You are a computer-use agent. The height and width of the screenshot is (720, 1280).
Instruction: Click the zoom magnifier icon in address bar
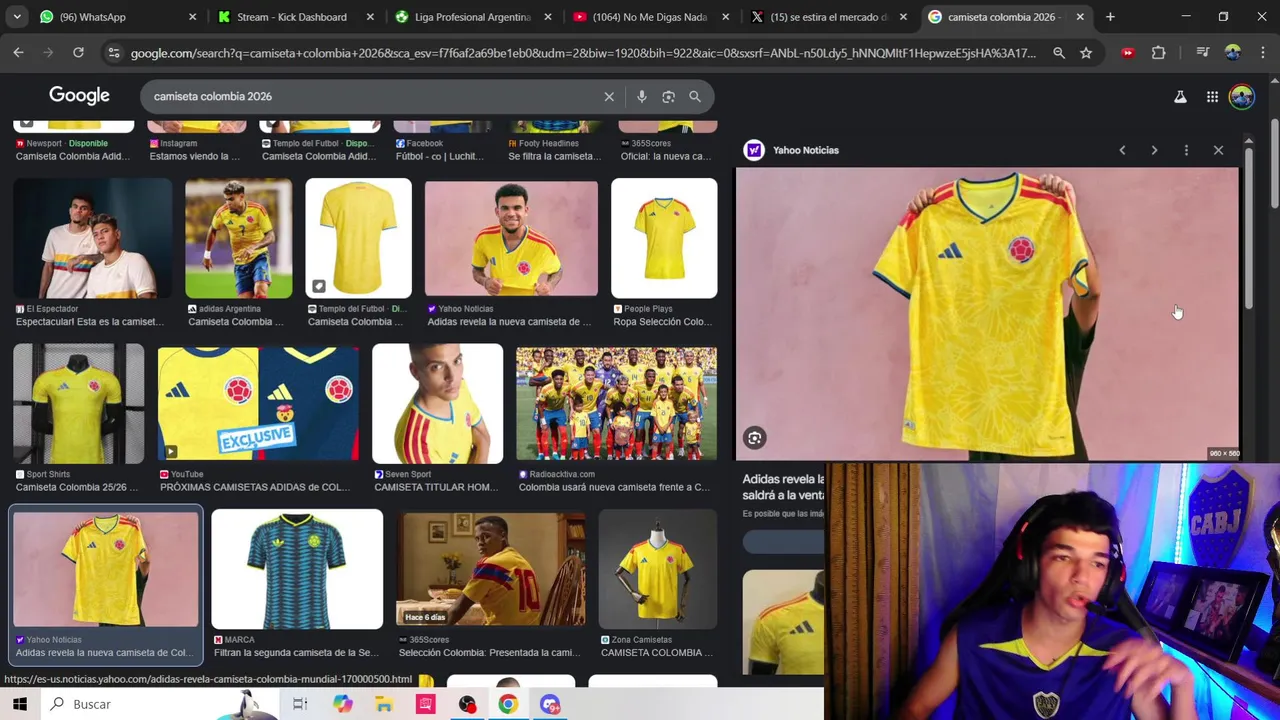coord(1059,53)
